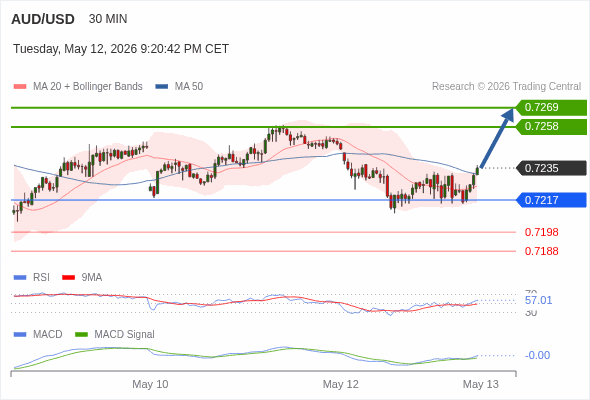590x400 pixels.
Task: Click the 9MA red legend swatch
Action: [68, 278]
